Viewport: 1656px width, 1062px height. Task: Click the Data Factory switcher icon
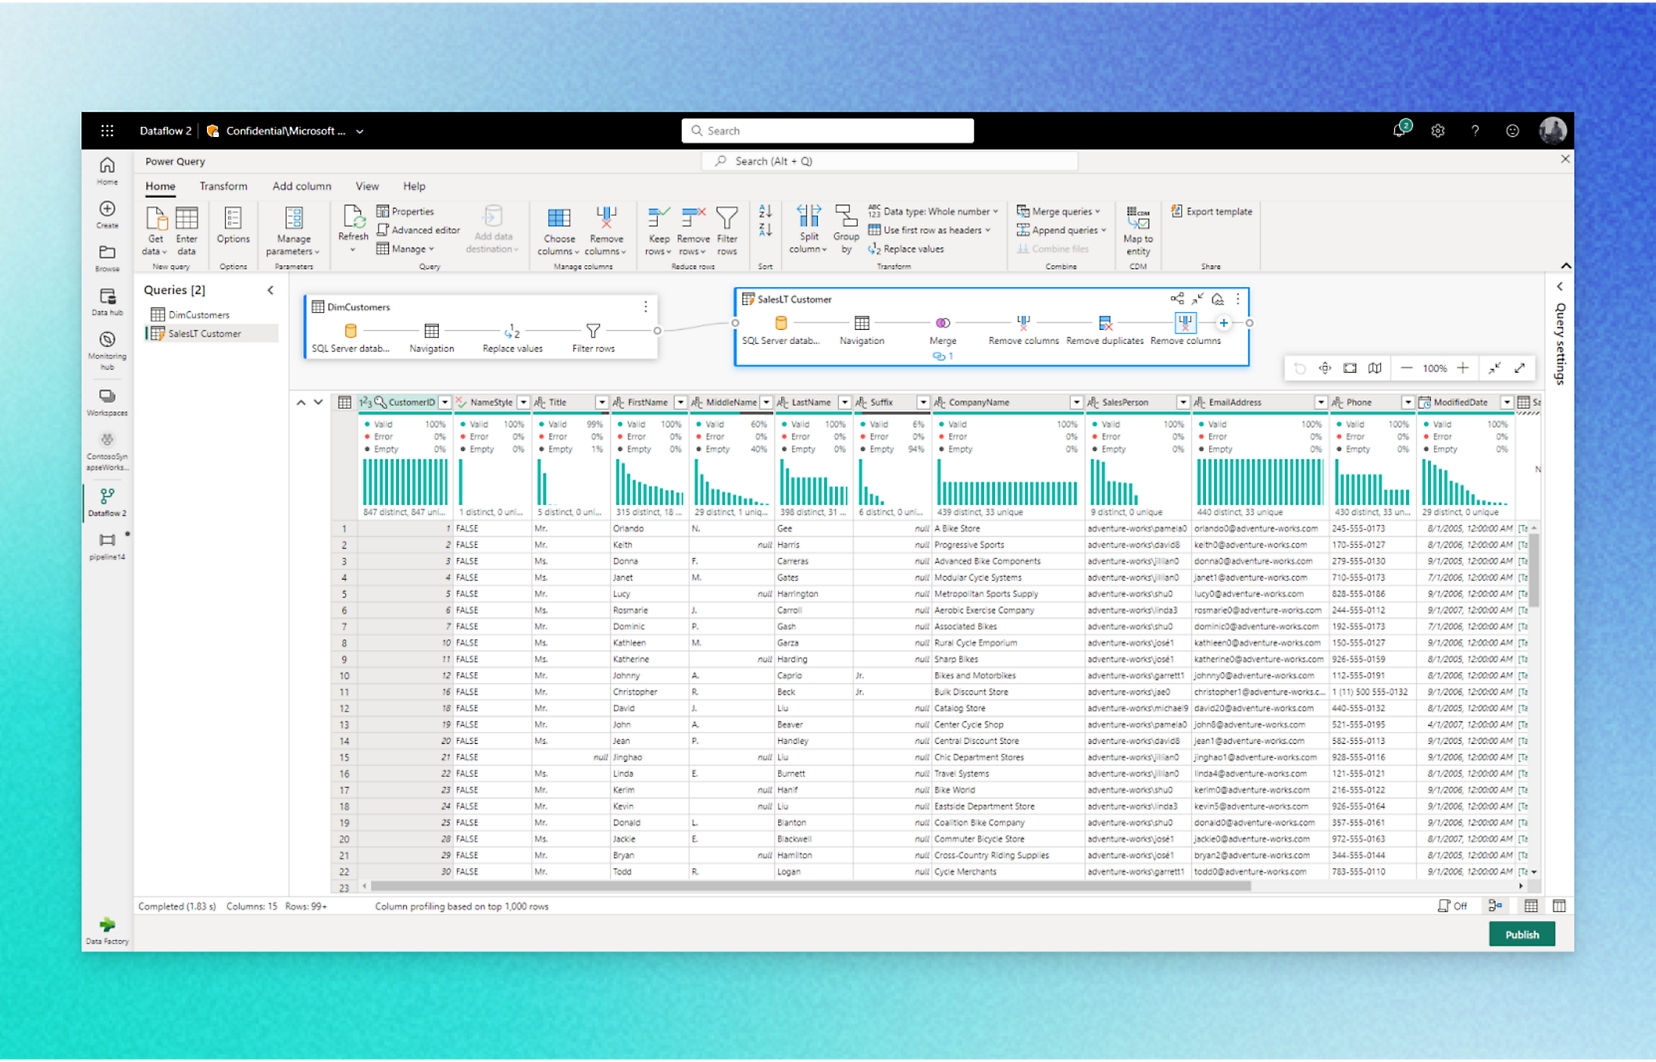tap(107, 930)
